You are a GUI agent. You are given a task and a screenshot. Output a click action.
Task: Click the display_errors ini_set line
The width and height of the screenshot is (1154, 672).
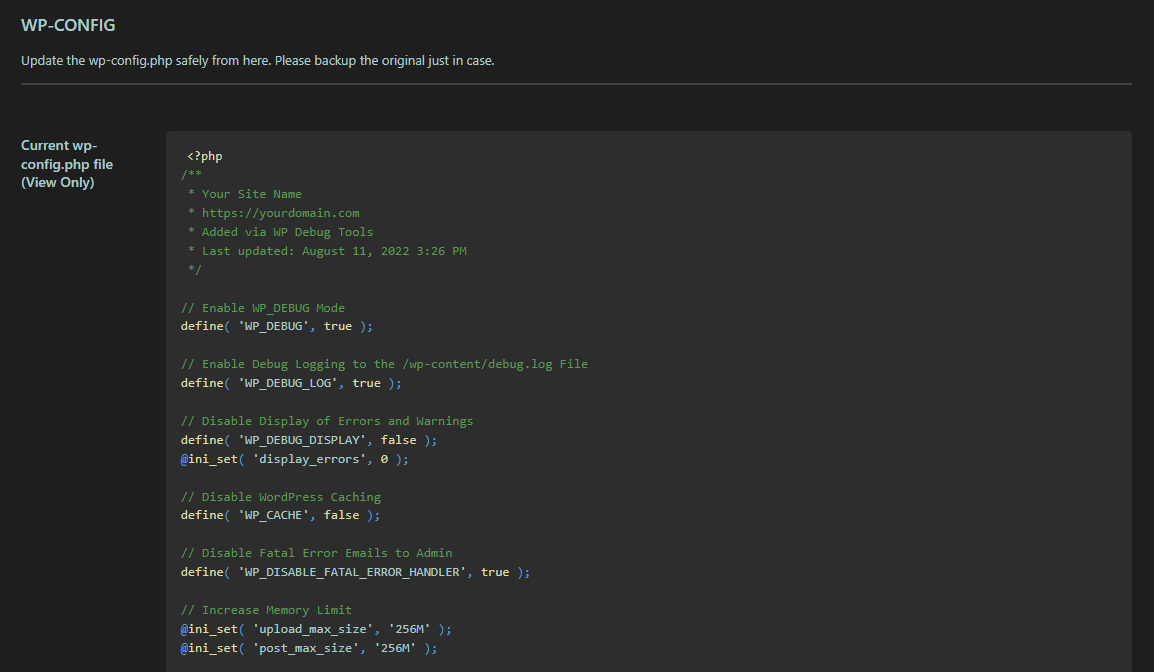(x=295, y=459)
